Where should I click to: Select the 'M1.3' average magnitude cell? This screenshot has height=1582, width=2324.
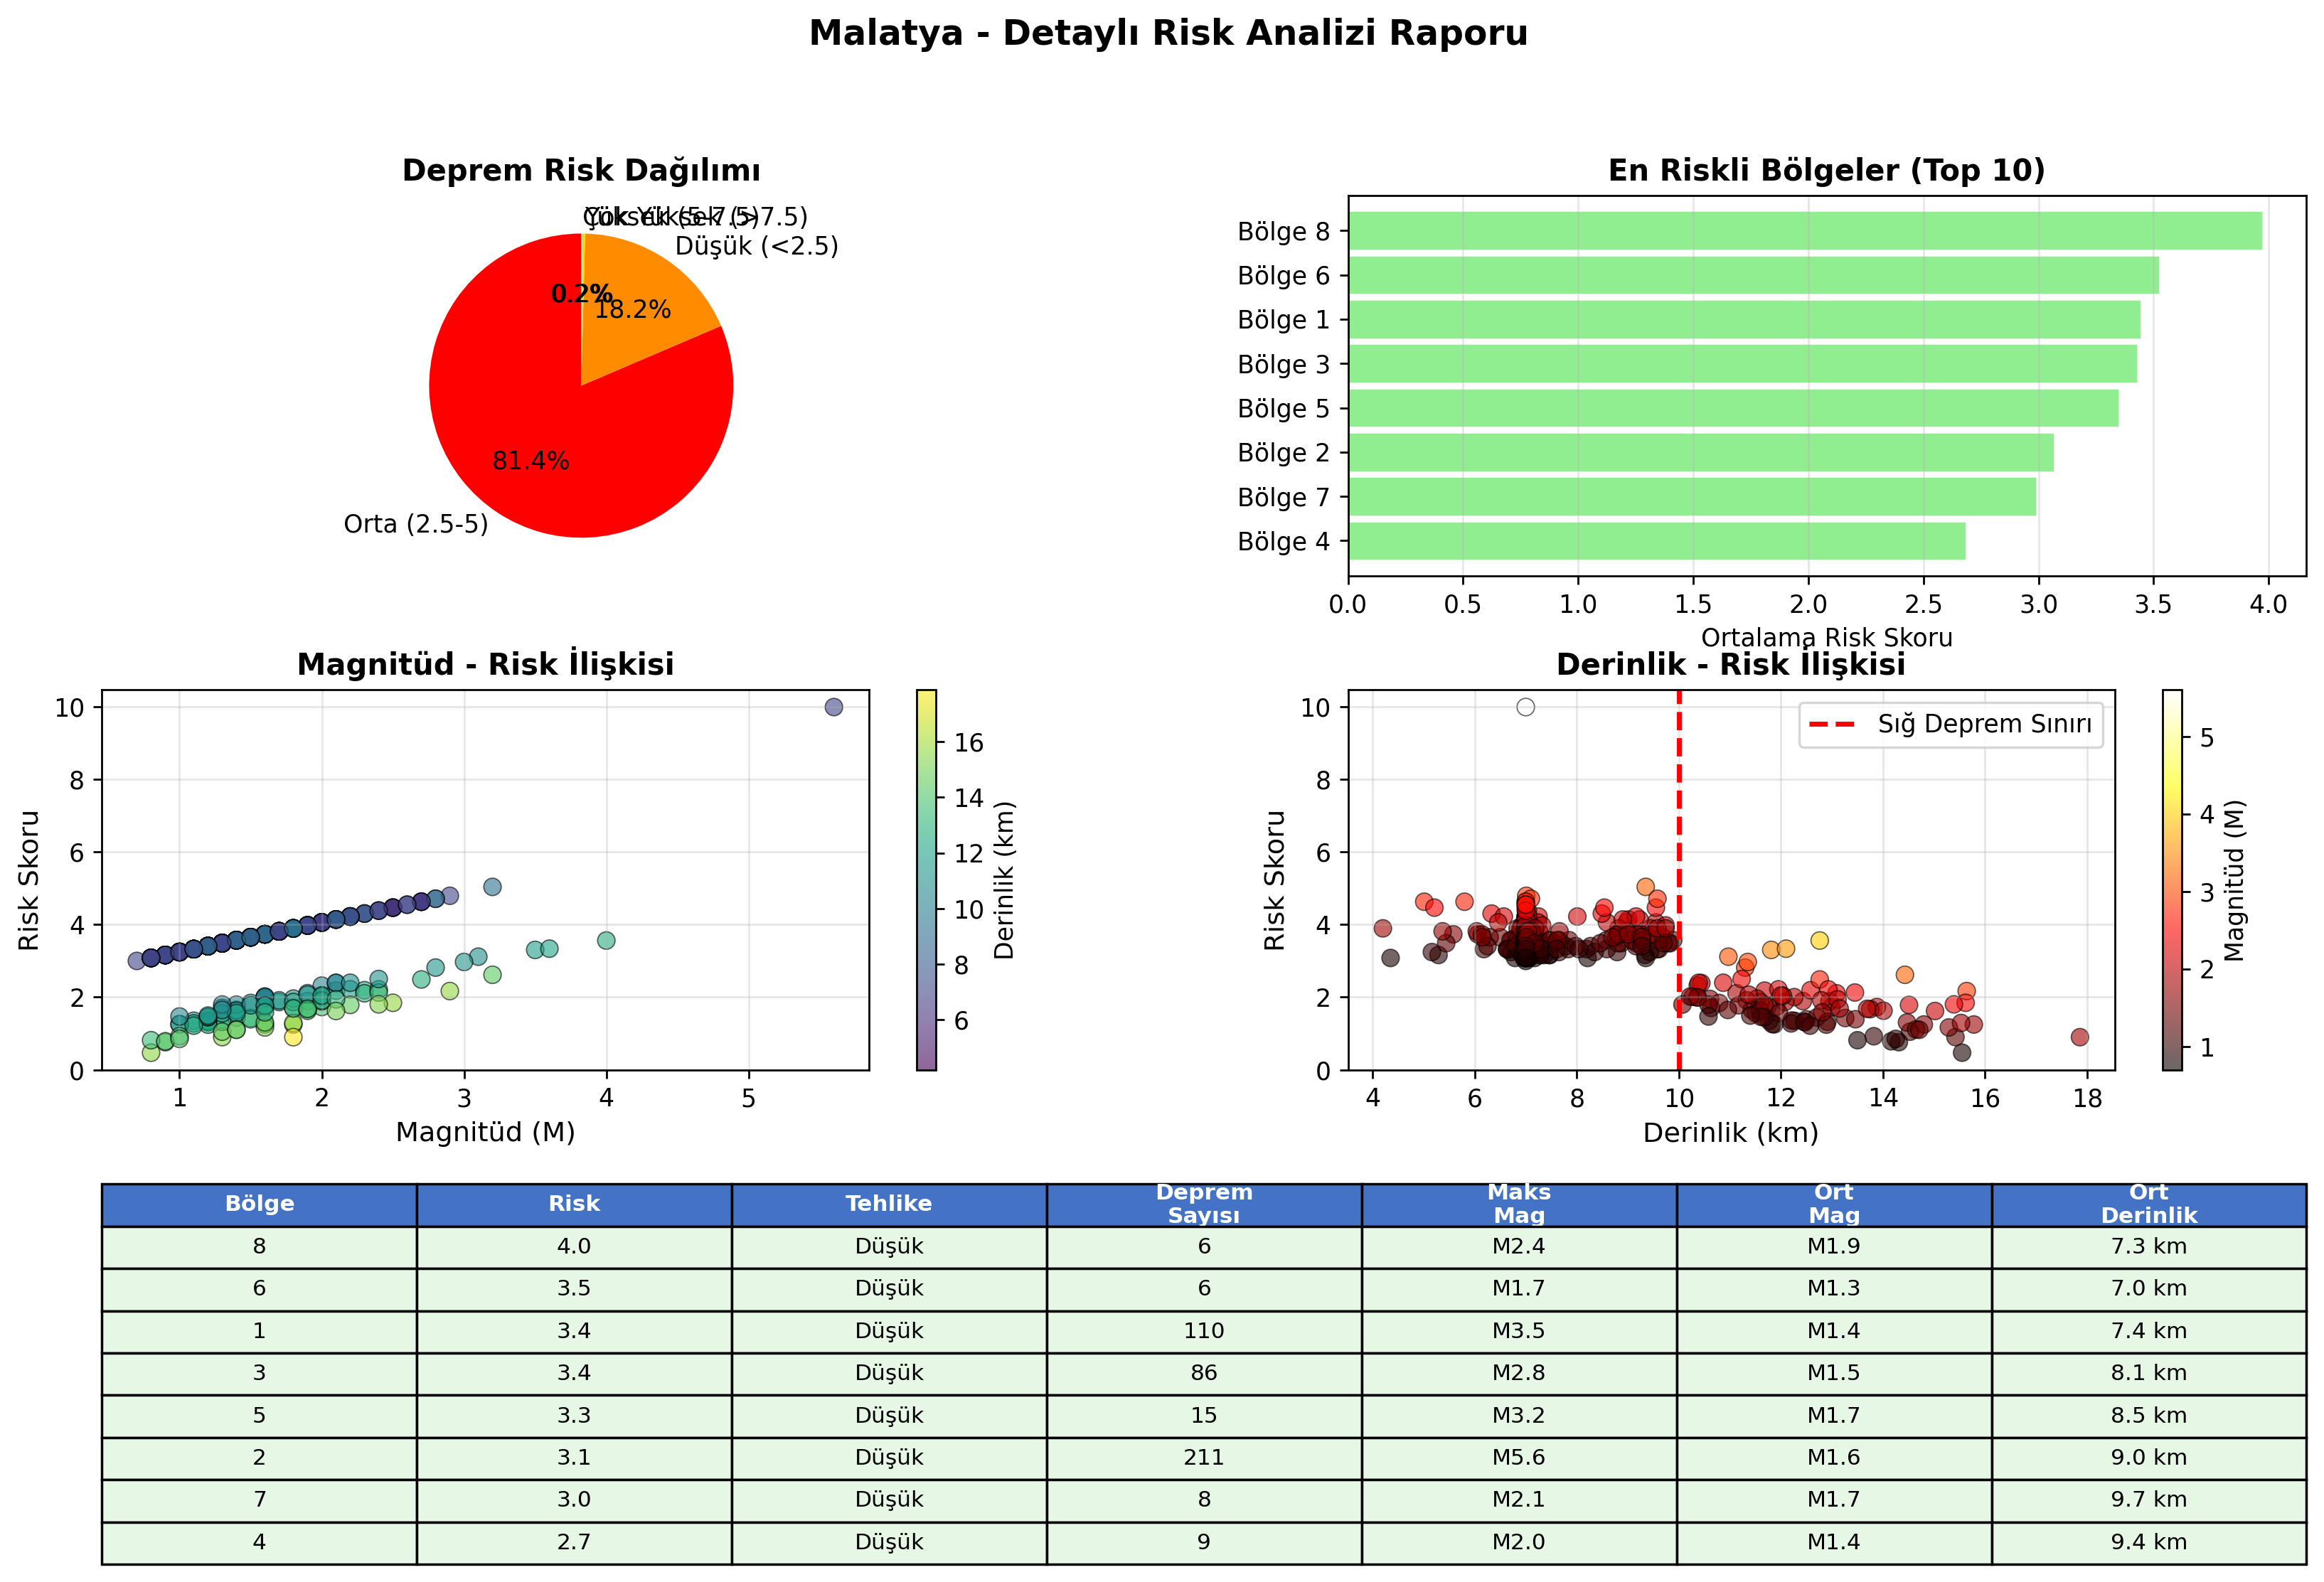coord(1834,1288)
